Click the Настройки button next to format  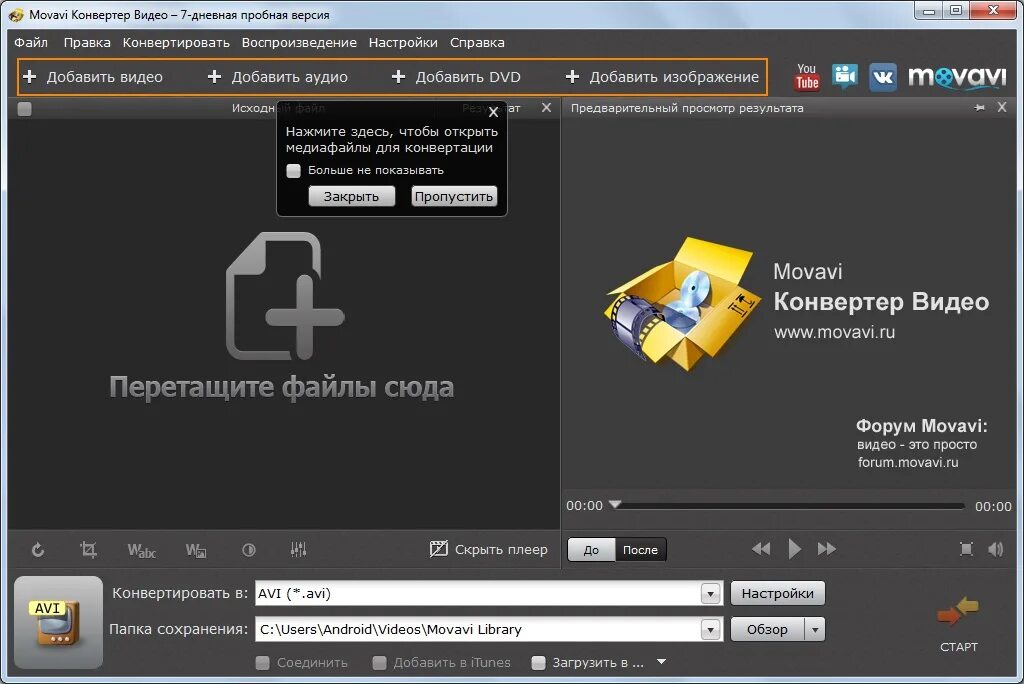pos(778,594)
